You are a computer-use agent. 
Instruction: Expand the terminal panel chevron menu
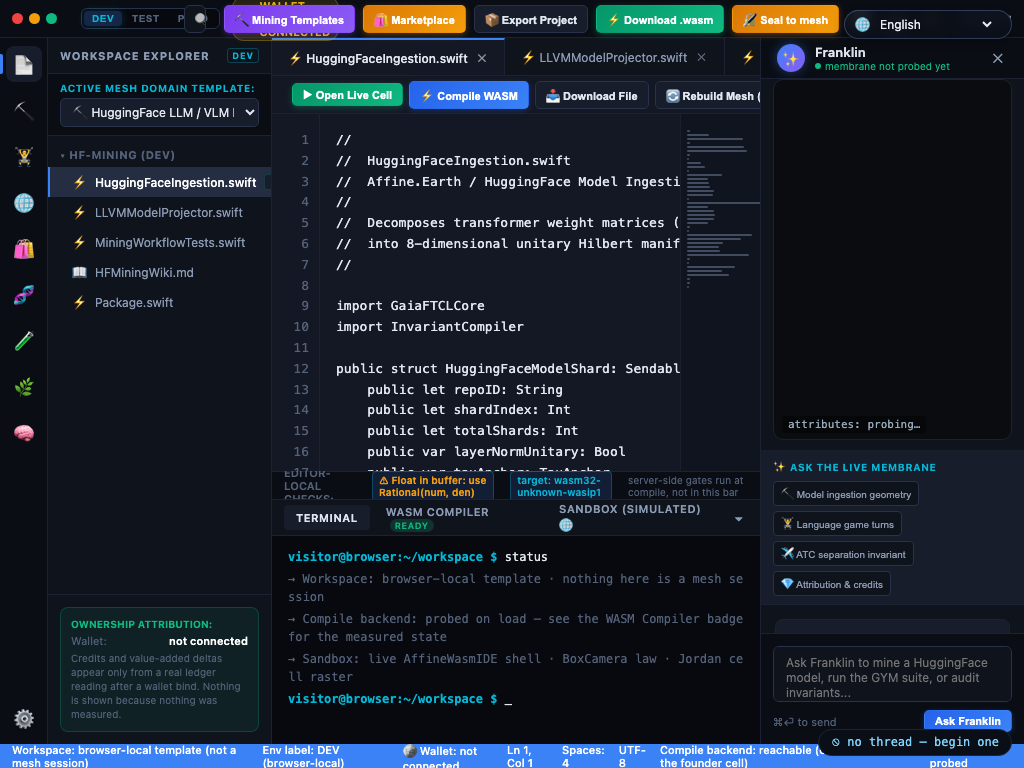739,519
